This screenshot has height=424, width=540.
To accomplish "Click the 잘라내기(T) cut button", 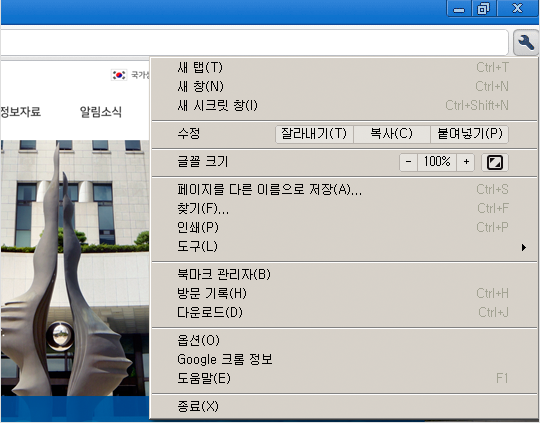I will click(314, 134).
